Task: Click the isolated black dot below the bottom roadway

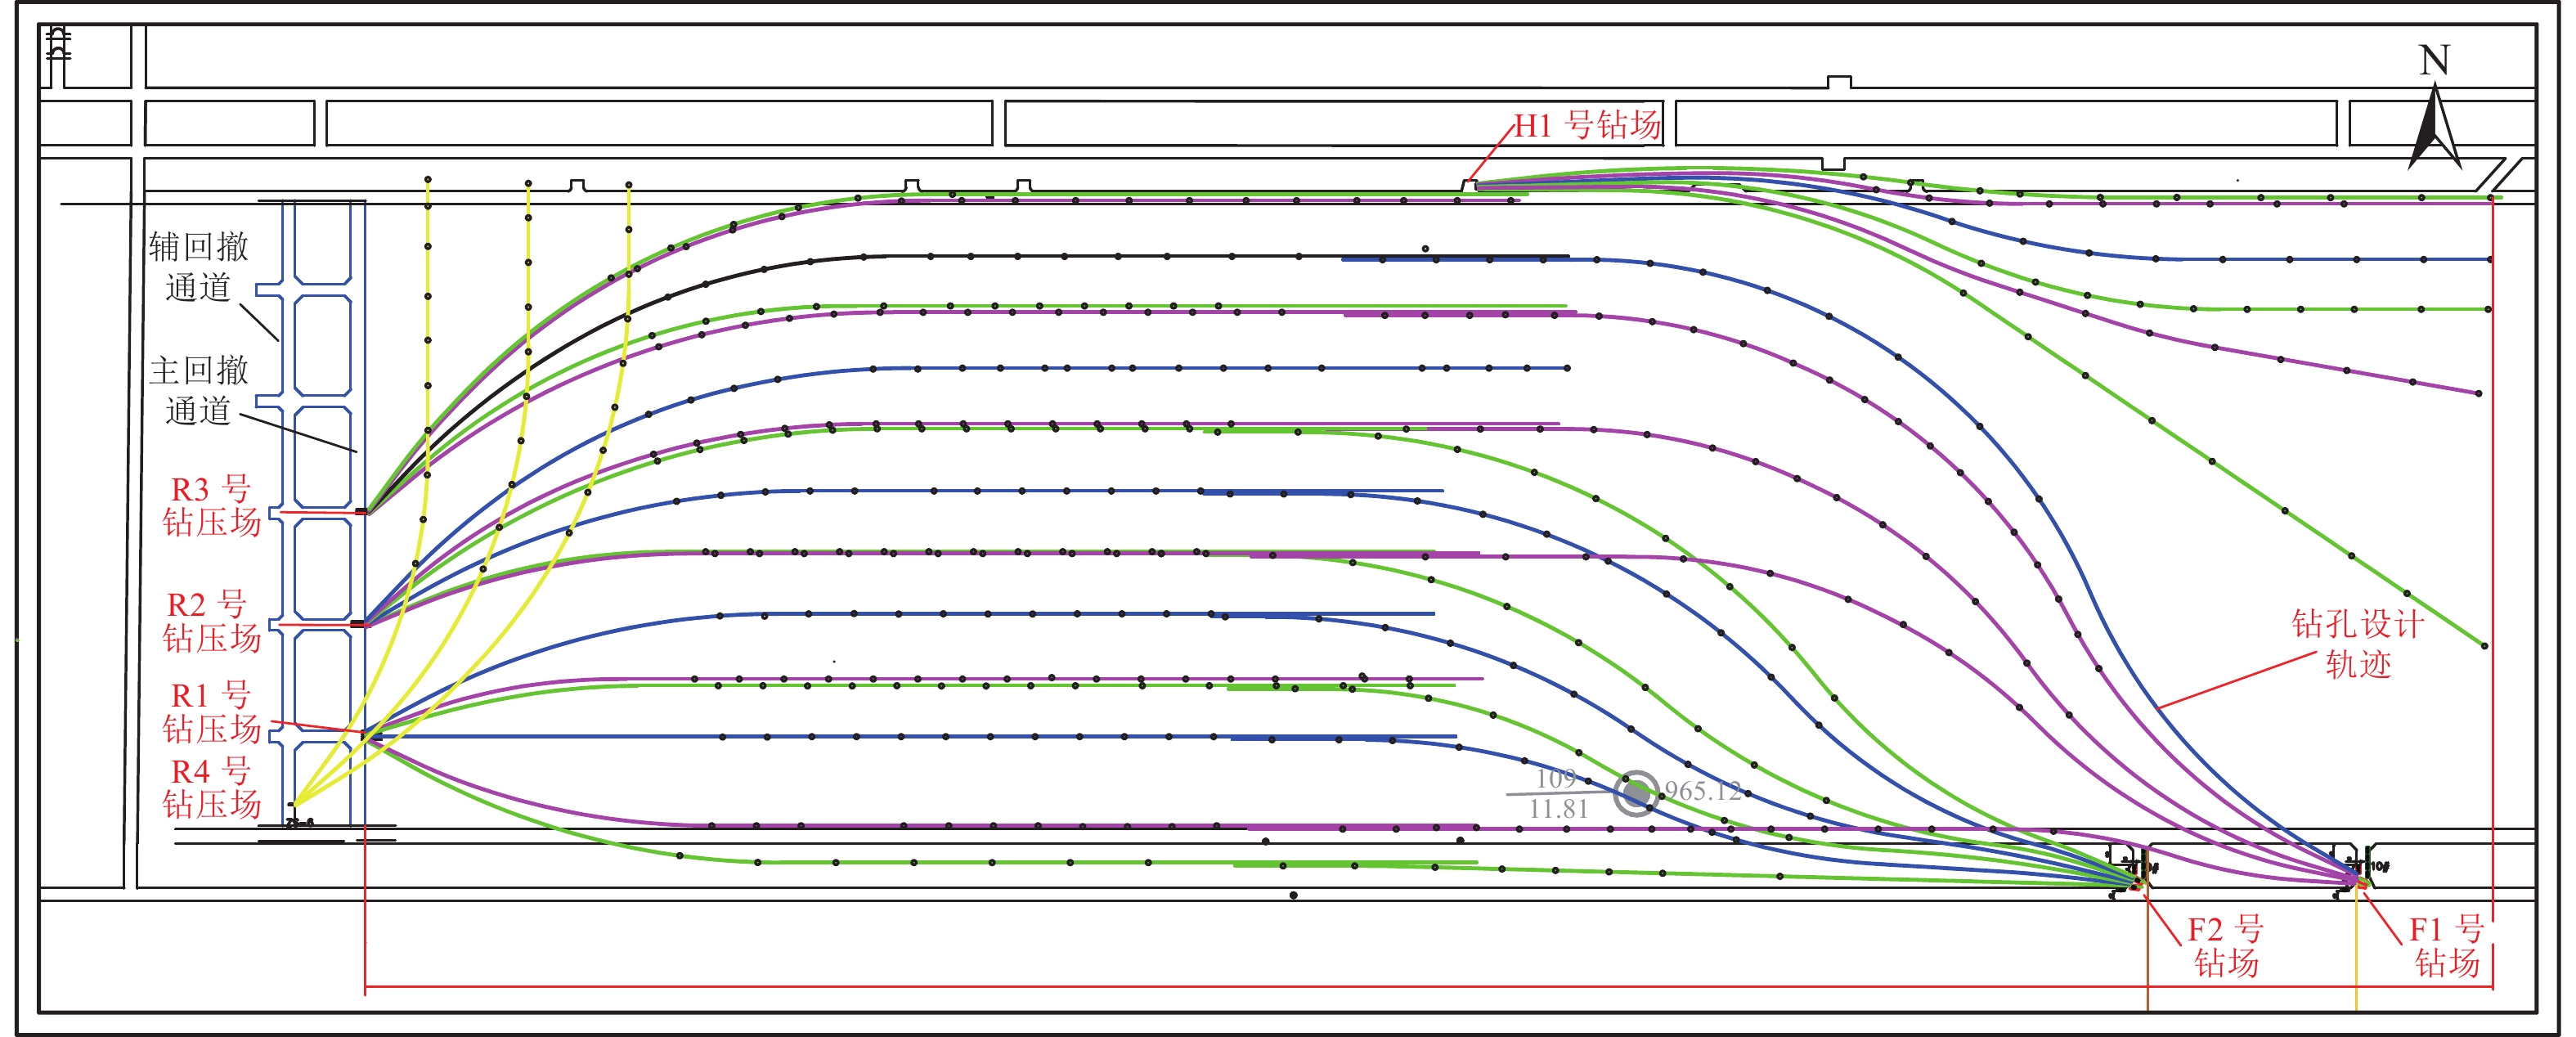Action: coord(1293,895)
